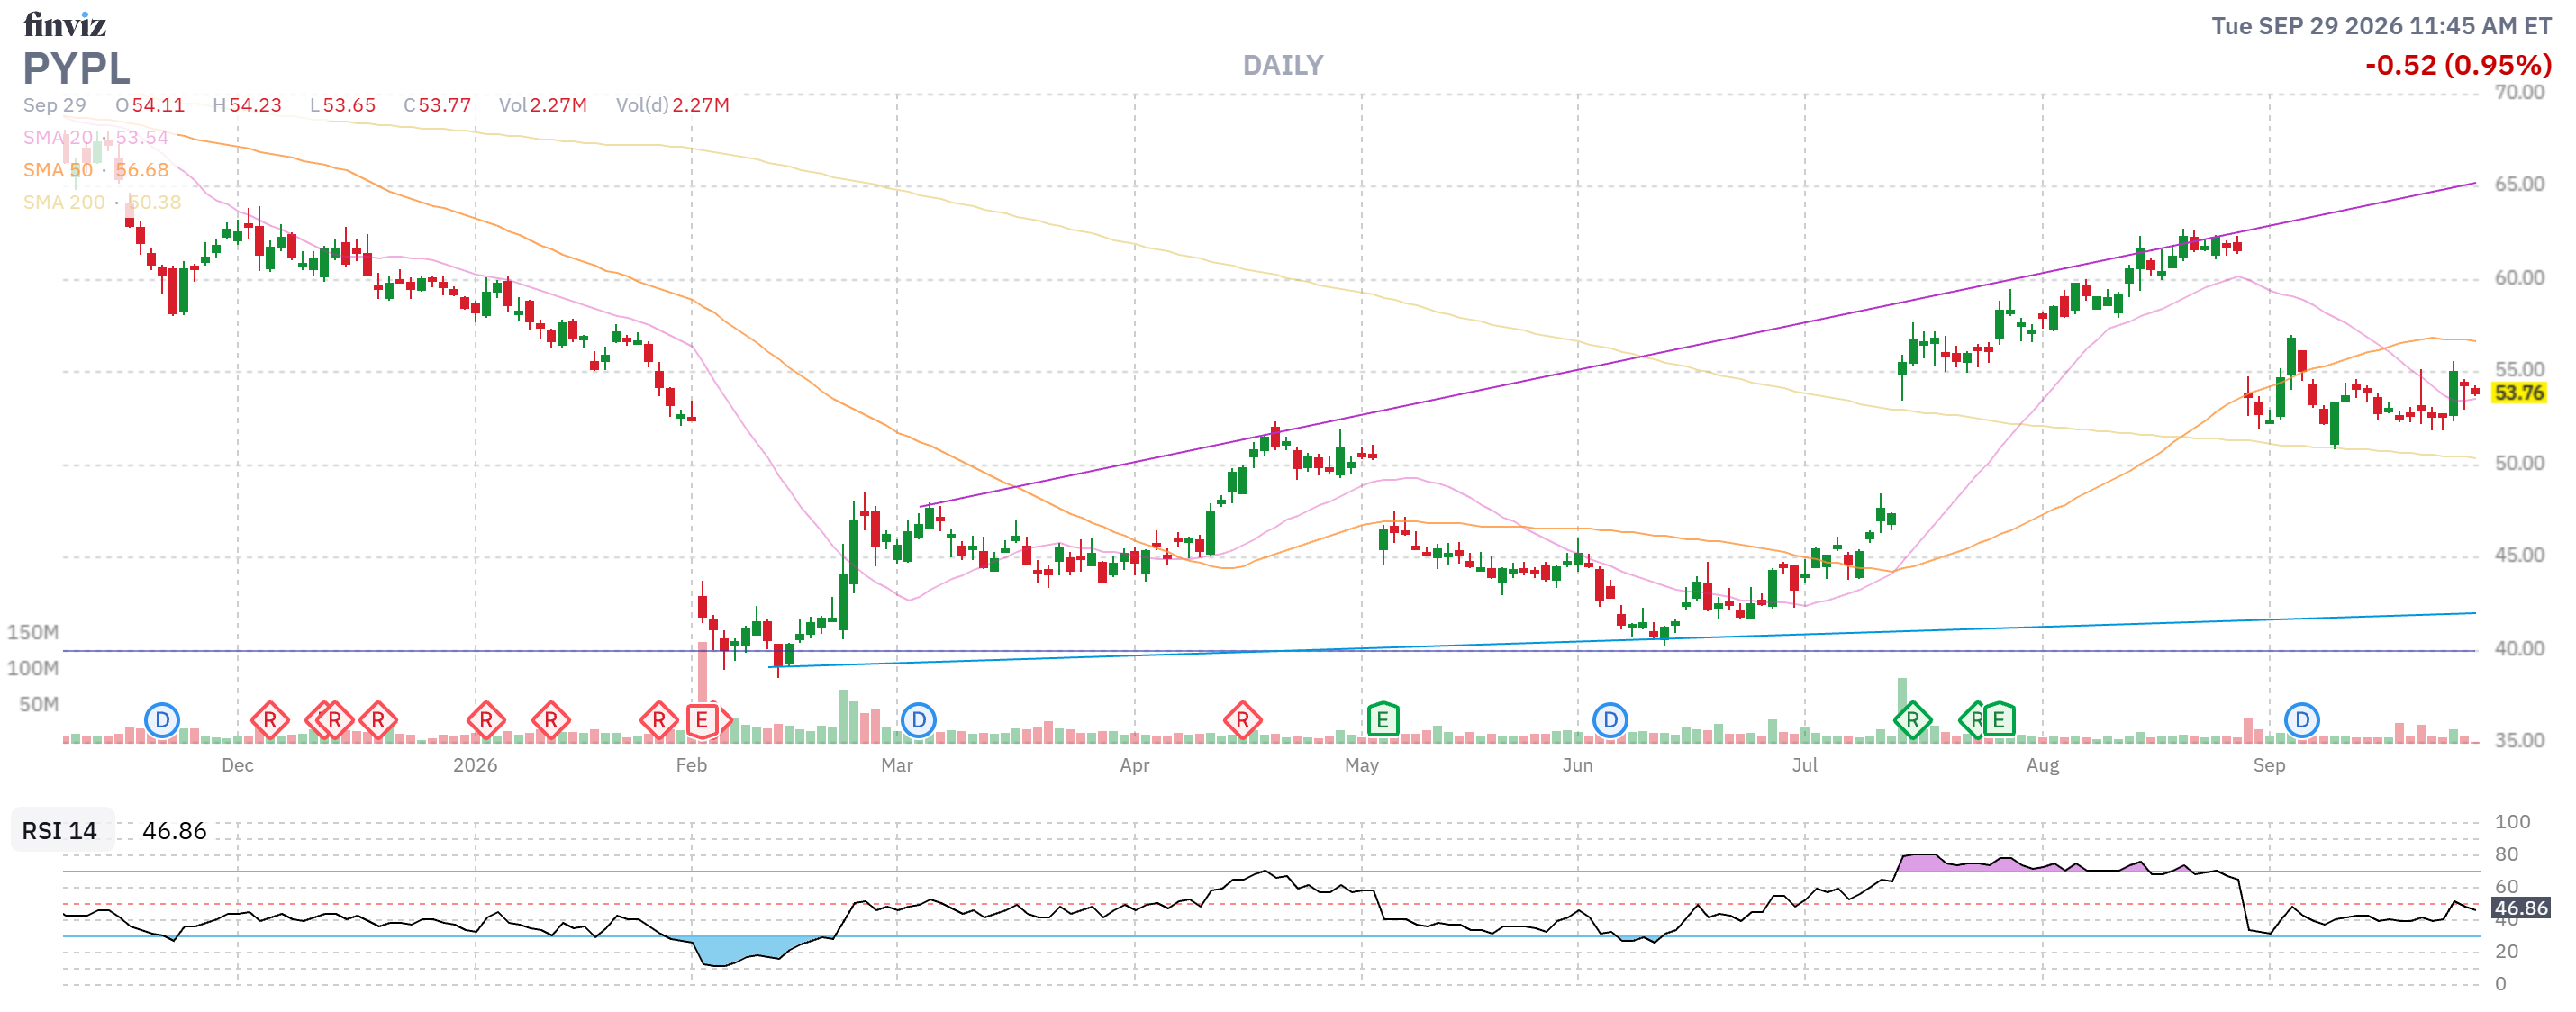Click the red R marker left of red E
Screen dimensions: 2576x1012
point(659,720)
